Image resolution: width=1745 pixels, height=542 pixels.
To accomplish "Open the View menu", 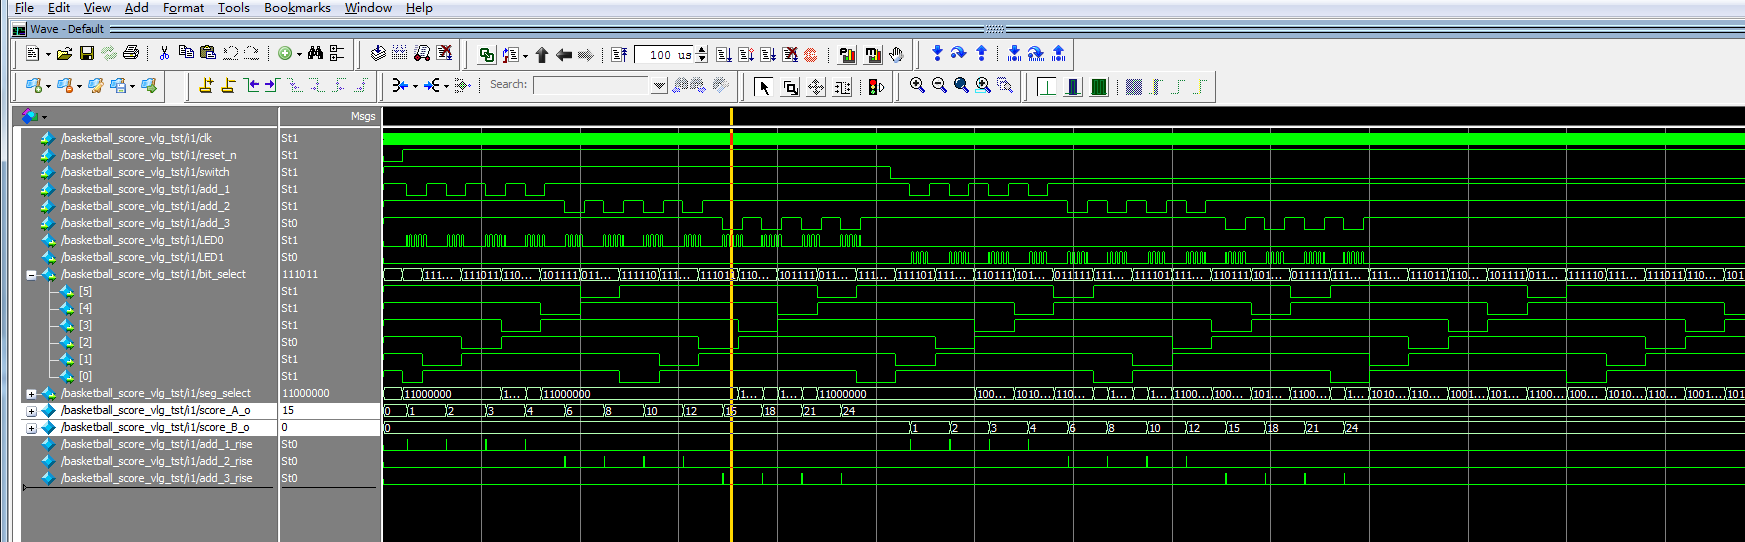I will point(97,8).
